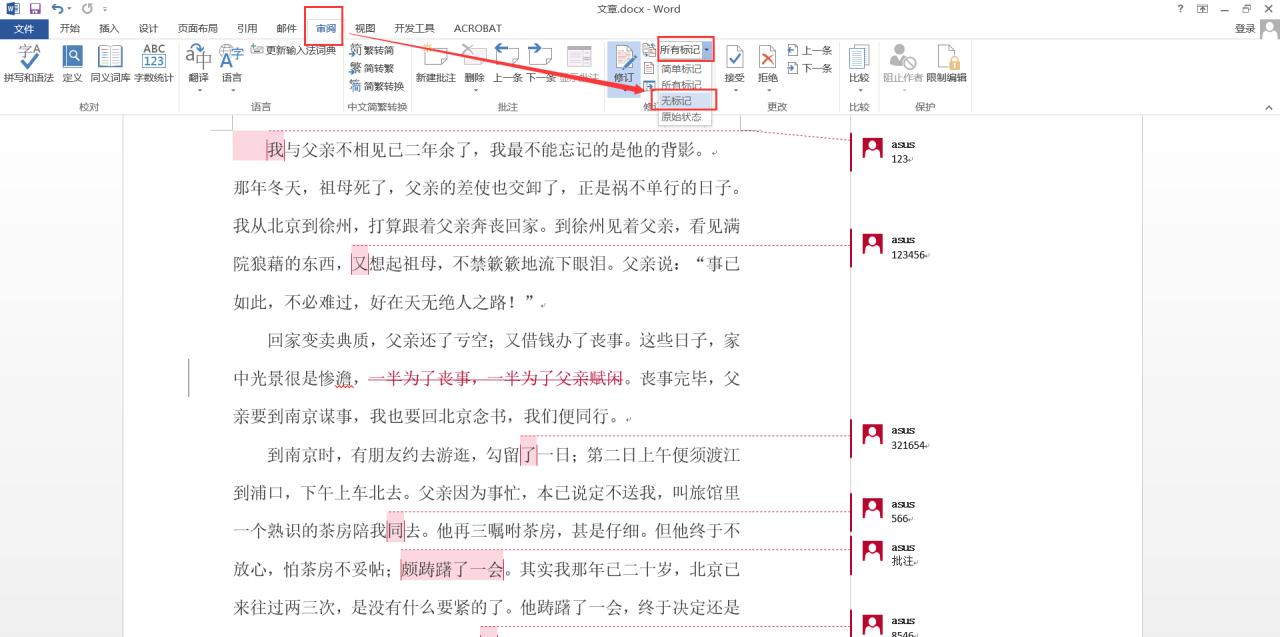Save the document from quick access toolbar

click(x=34, y=9)
